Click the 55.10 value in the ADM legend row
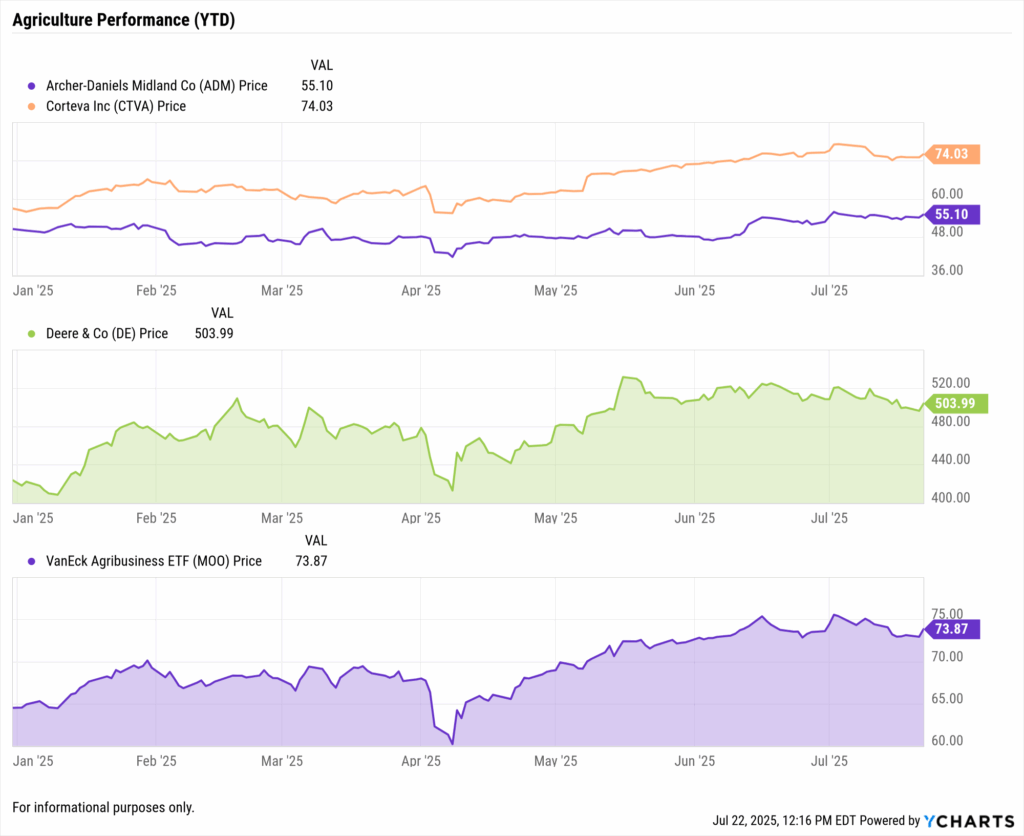Viewport: 1024px width, 836px height. (x=317, y=86)
